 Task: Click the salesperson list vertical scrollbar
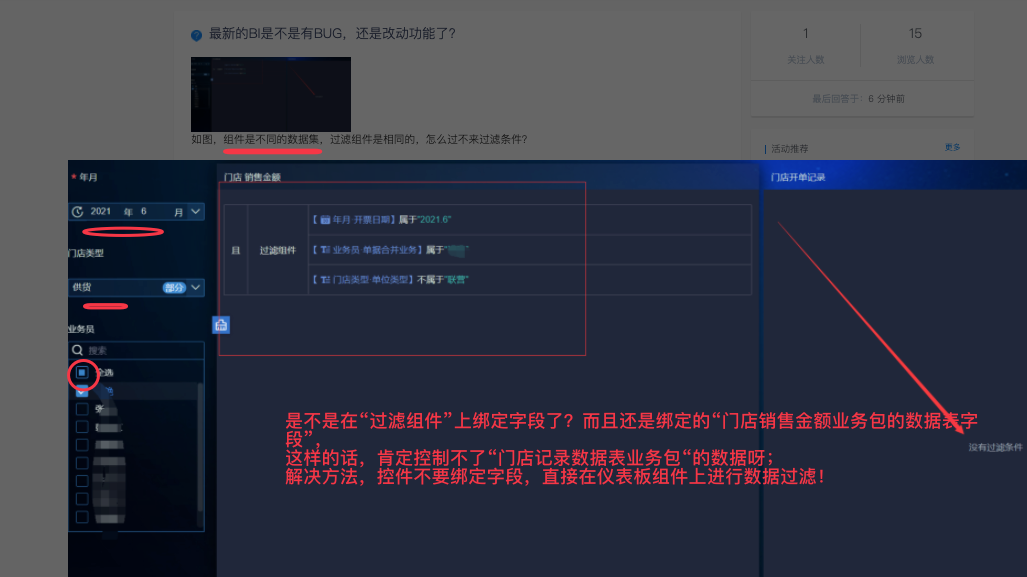click(x=200, y=445)
